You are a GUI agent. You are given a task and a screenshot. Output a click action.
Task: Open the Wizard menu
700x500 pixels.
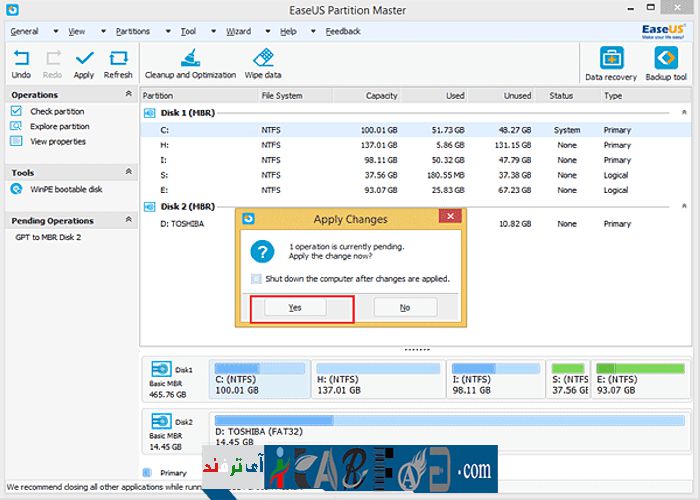(238, 31)
